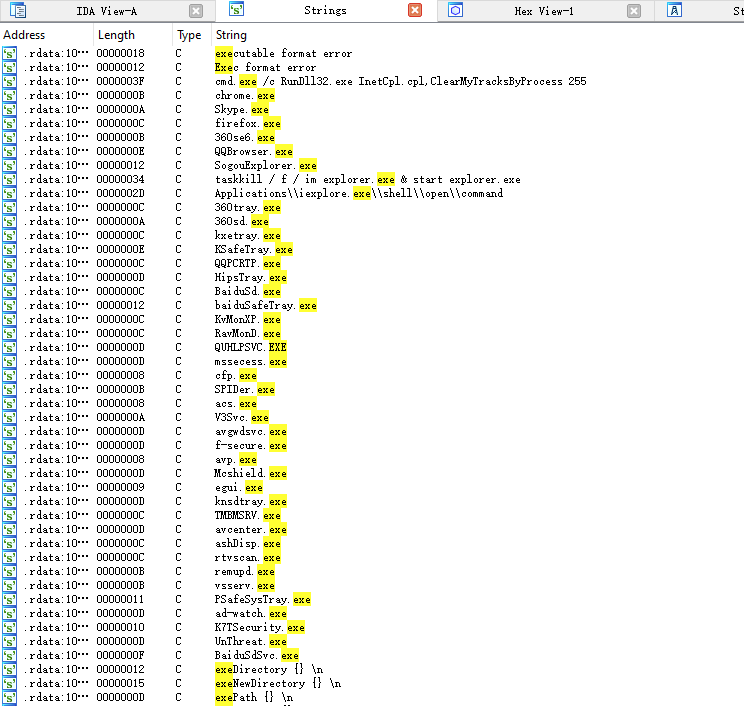The image size is (744, 706).
Task: Click string icon of 'executable format error' row
Action: click(9, 54)
